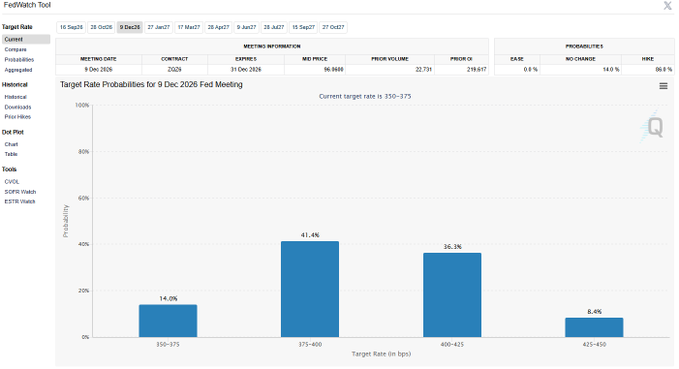Open SOFR Watch tool
Viewport: 679px width, 369px height.
[x=20, y=192]
